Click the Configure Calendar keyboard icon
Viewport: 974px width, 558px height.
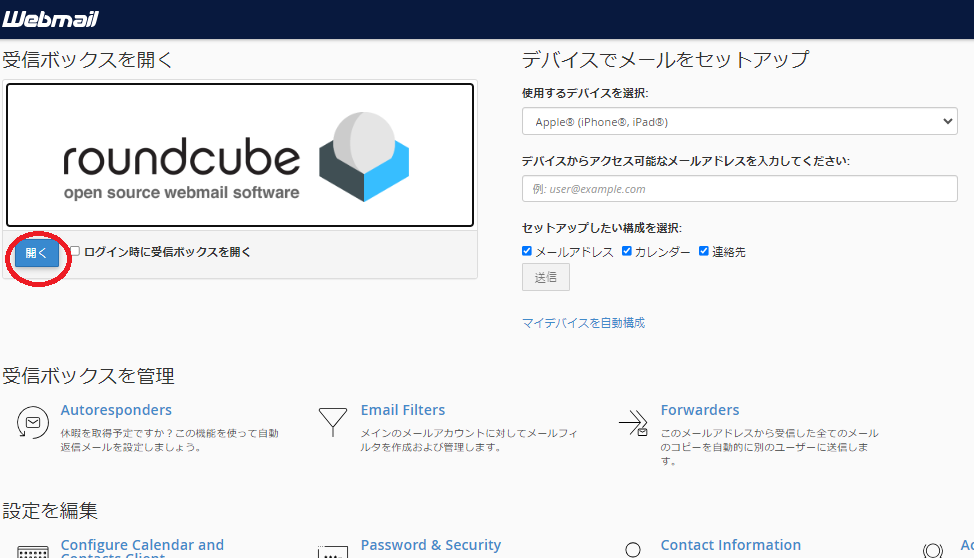coord(33,552)
